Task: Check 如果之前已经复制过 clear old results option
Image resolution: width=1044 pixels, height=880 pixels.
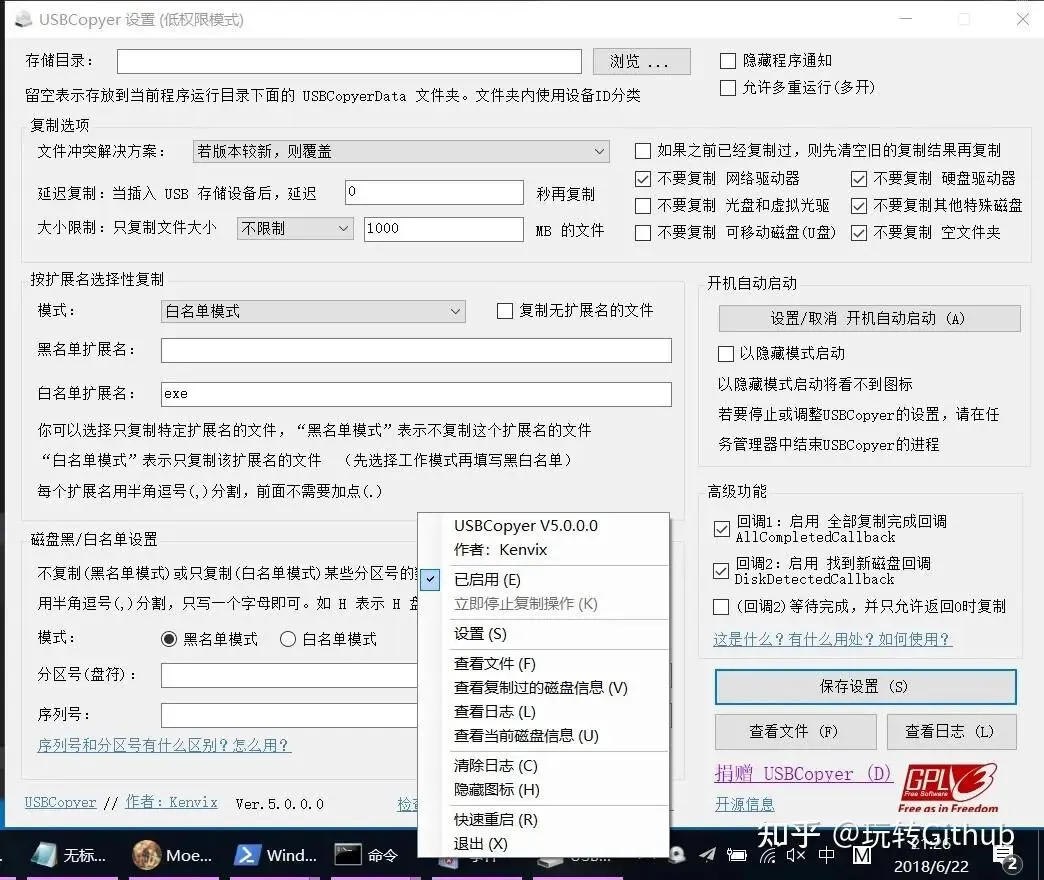Action: pyautogui.click(x=643, y=151)
